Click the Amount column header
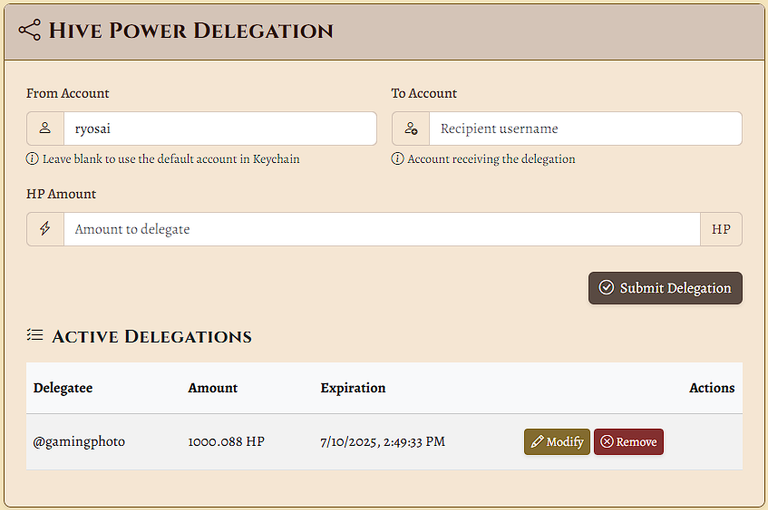Screen dimensions: 768x510 [x=213, y=388]
